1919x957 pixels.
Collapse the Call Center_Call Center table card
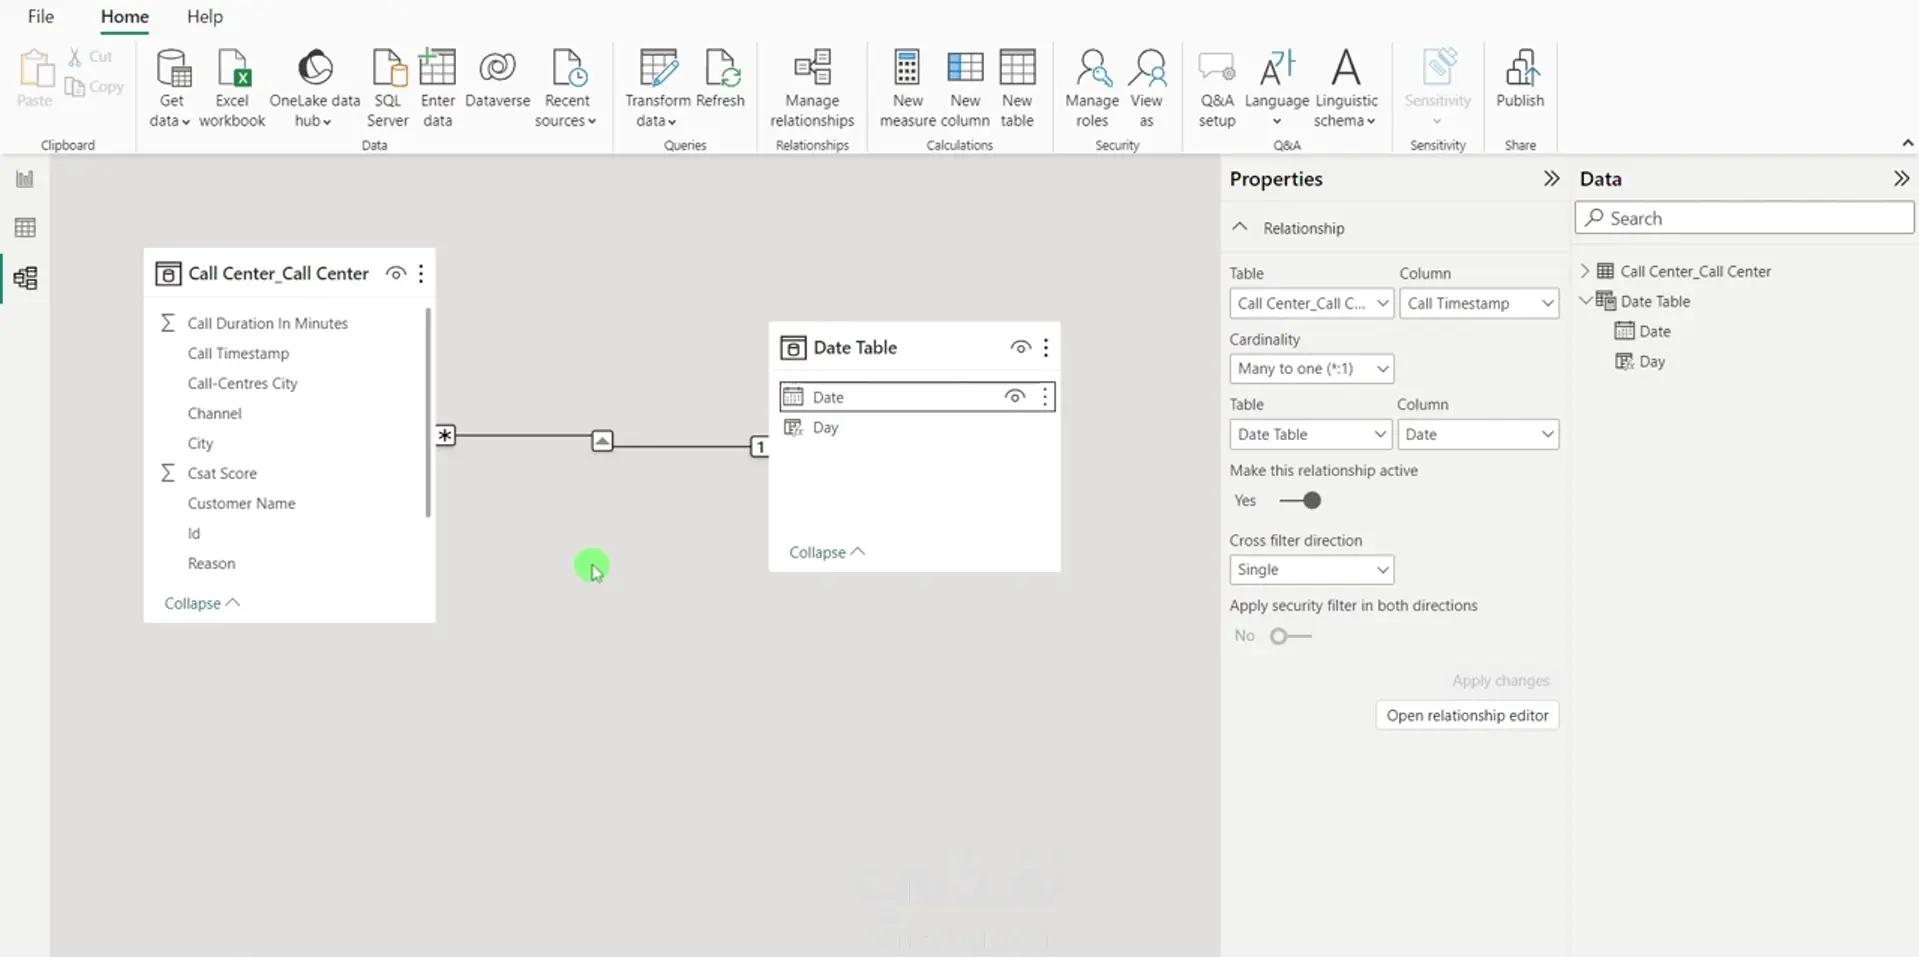click(x=202, y=603)
